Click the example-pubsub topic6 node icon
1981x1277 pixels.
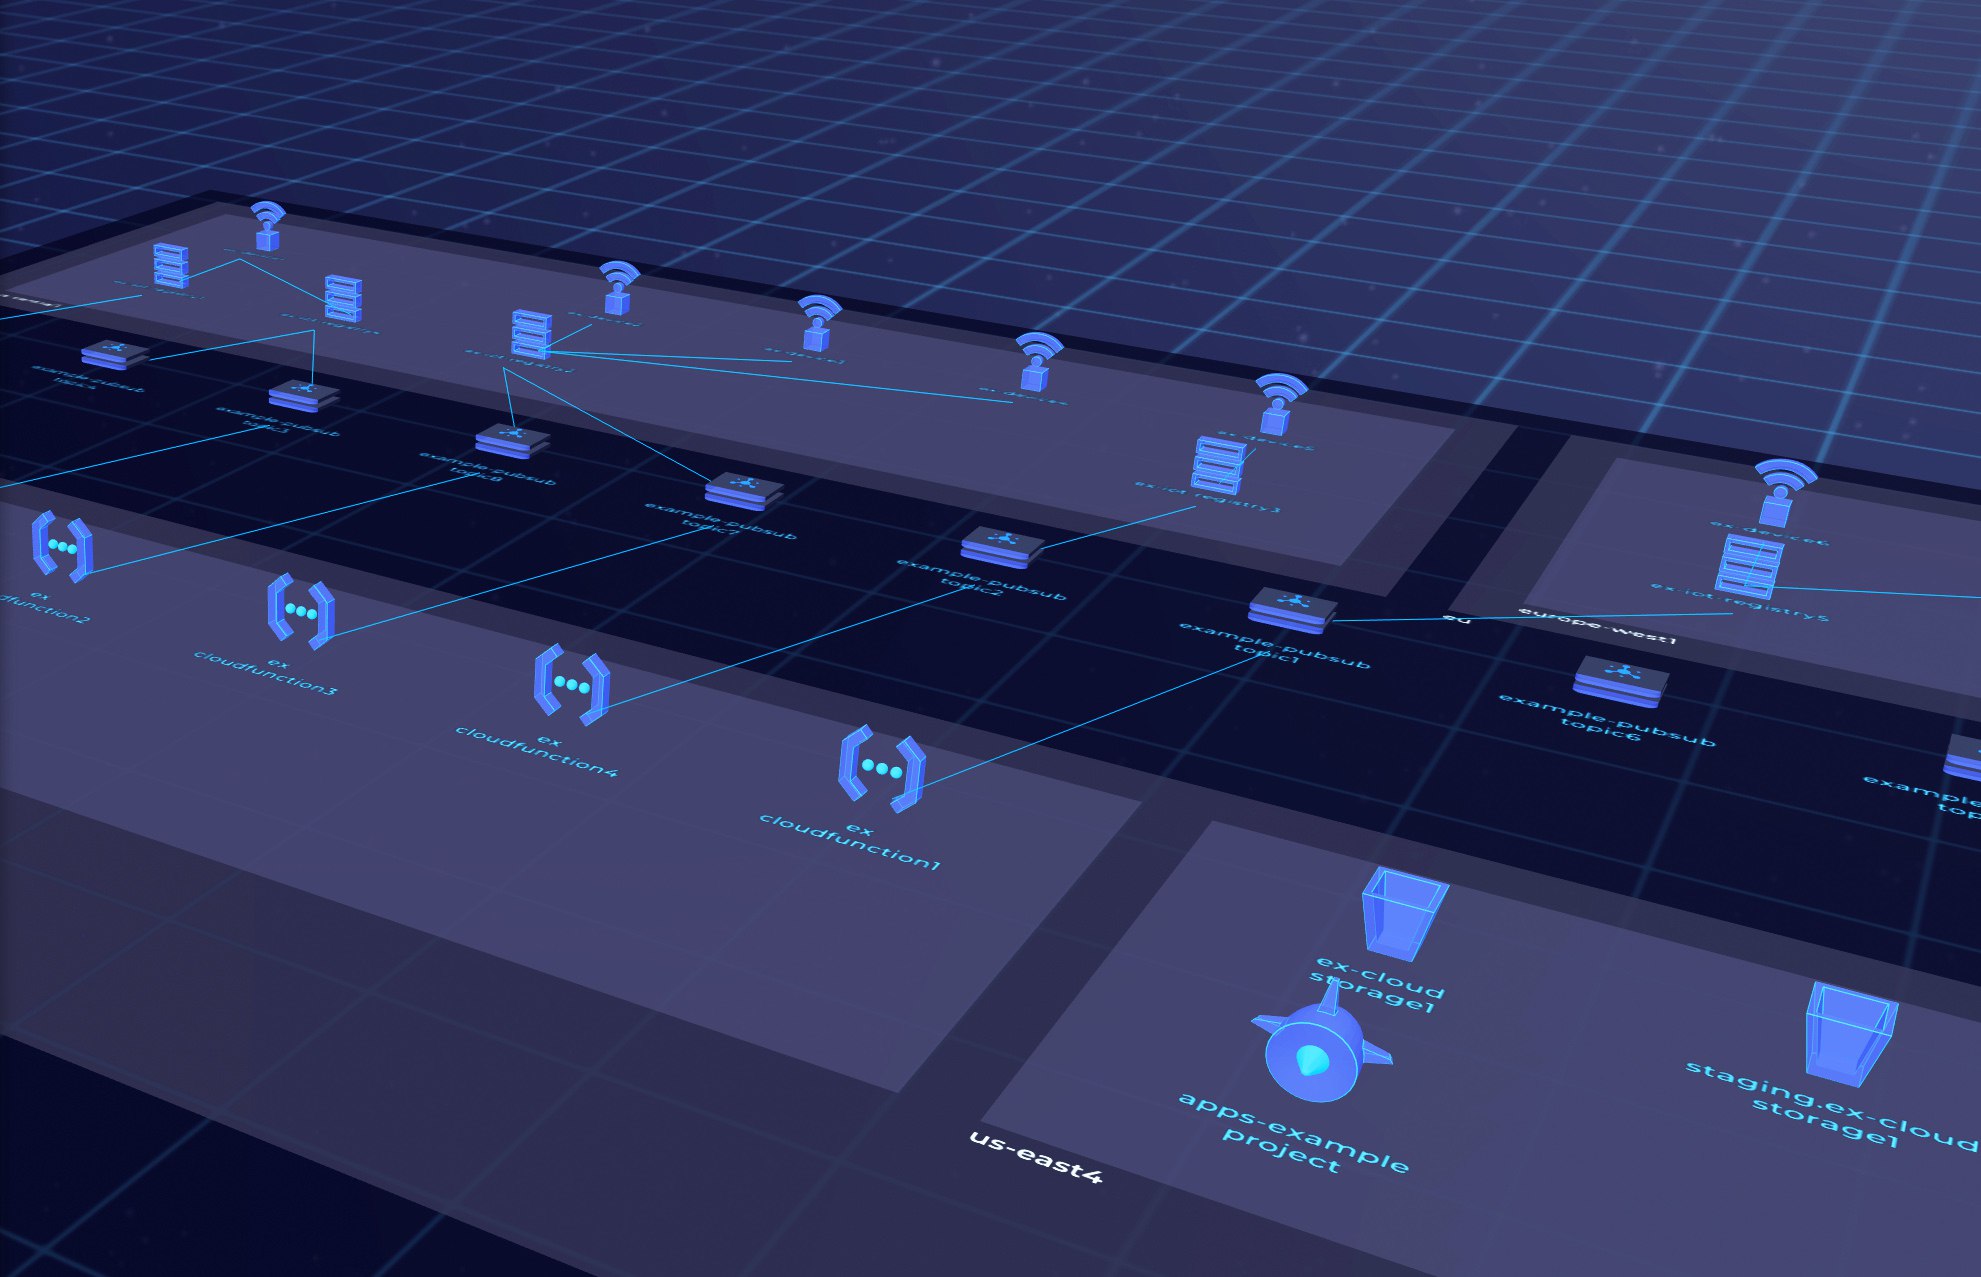pos(1621,680)
